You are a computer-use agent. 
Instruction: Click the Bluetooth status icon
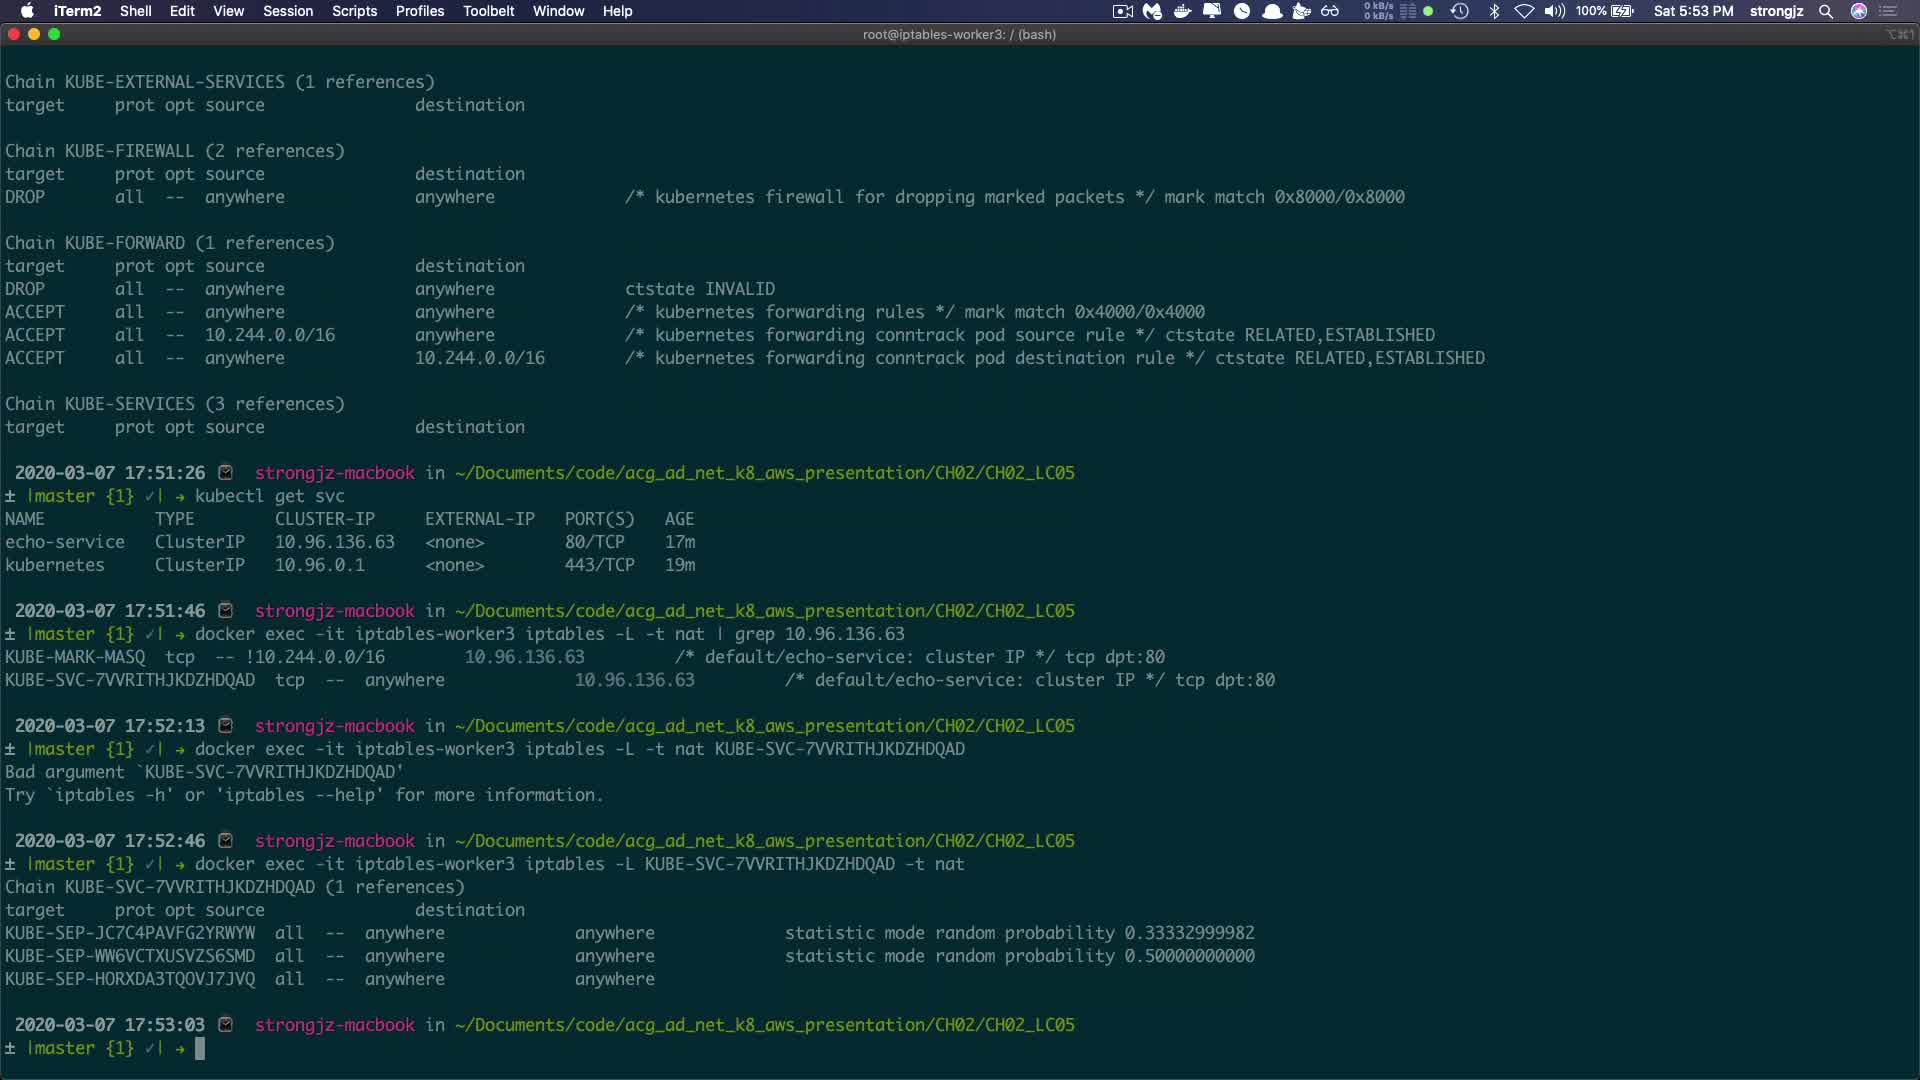pyautogui.click(x=1494, y=11)
